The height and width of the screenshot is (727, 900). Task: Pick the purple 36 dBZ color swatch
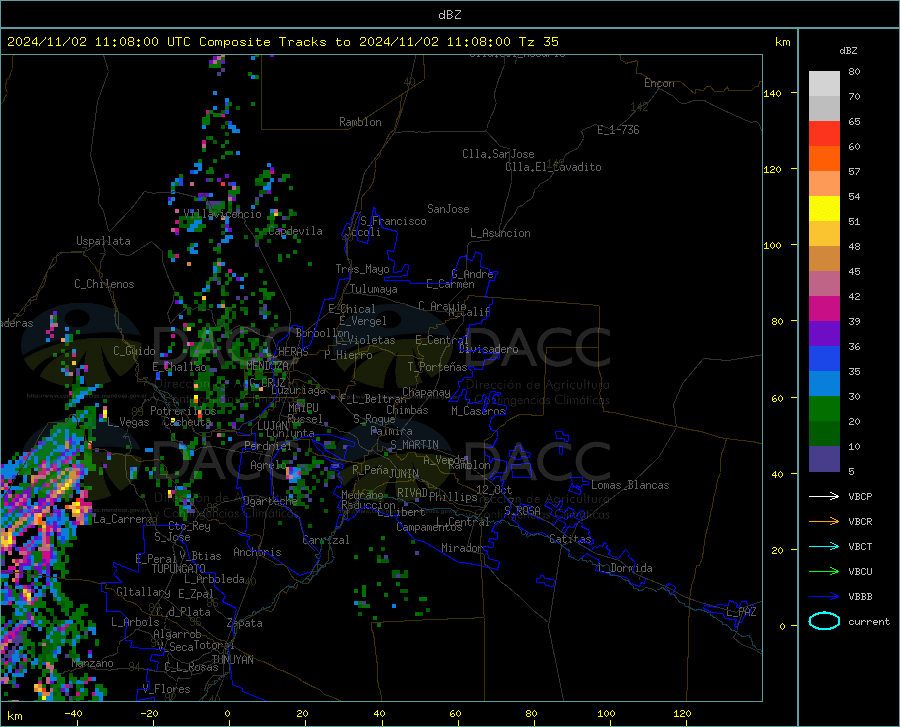point(824,334)
